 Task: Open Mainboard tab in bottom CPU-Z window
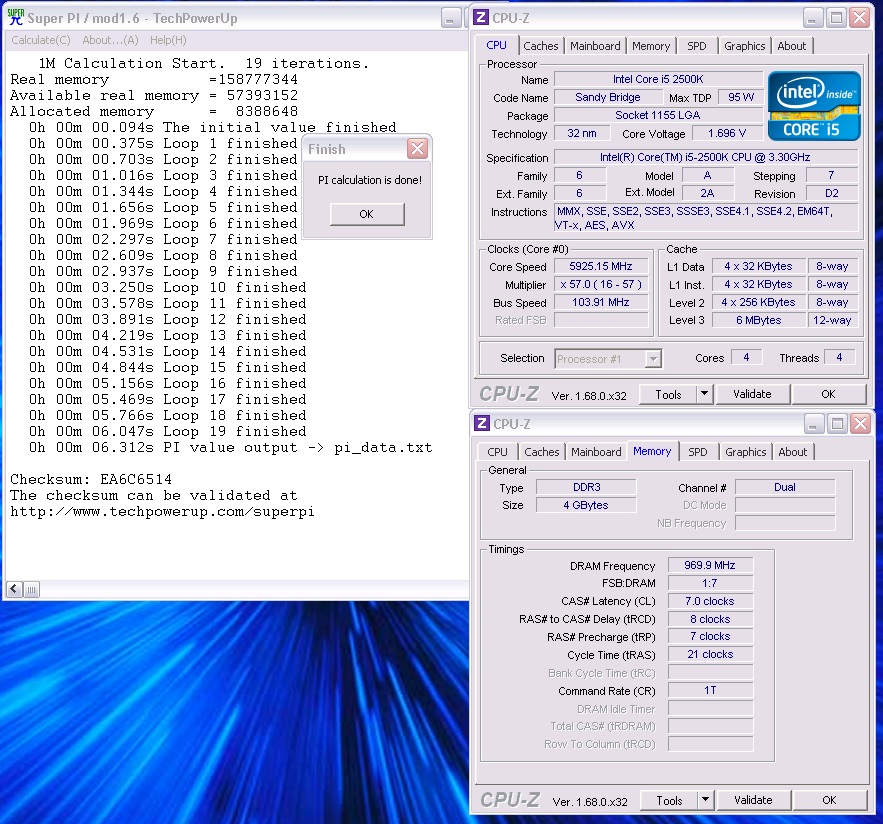[596, 452]
